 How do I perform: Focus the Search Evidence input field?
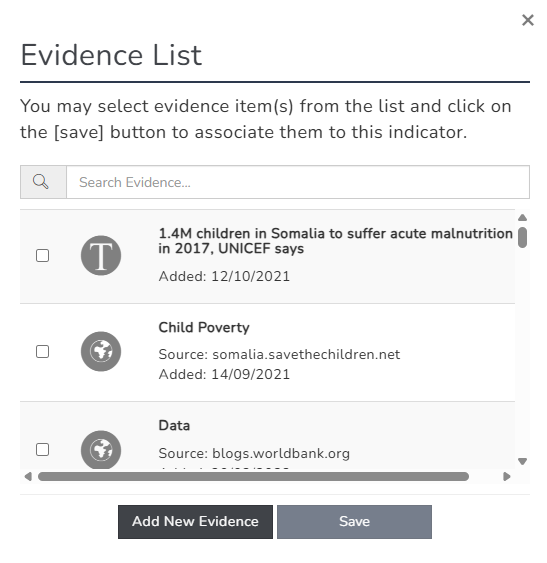pos(298,182)
